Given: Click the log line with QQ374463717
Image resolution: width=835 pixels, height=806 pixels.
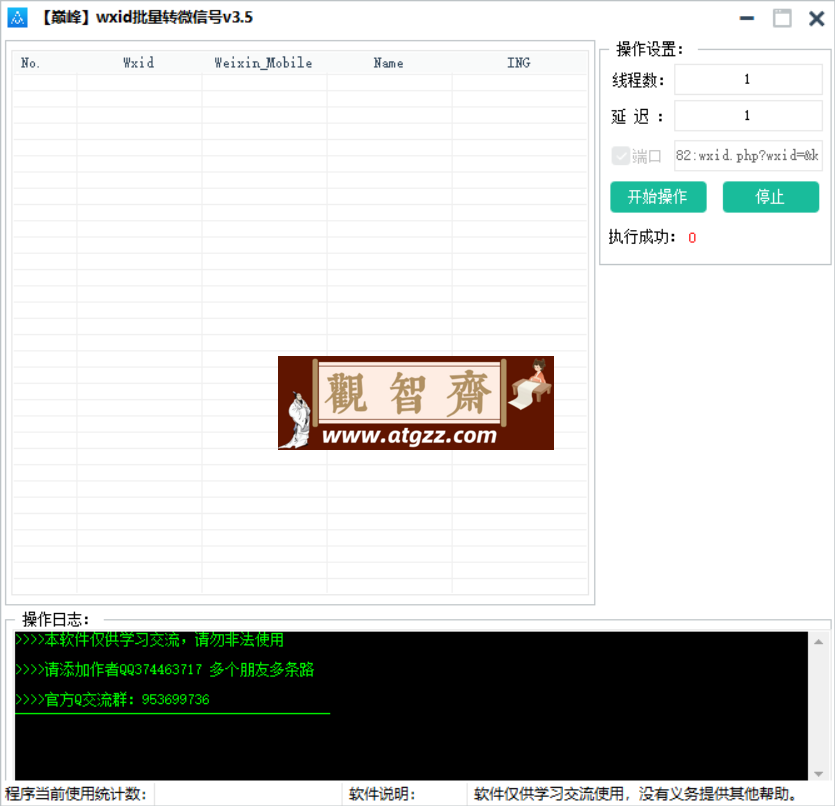Looking at the screenshot, I should 165,670.
